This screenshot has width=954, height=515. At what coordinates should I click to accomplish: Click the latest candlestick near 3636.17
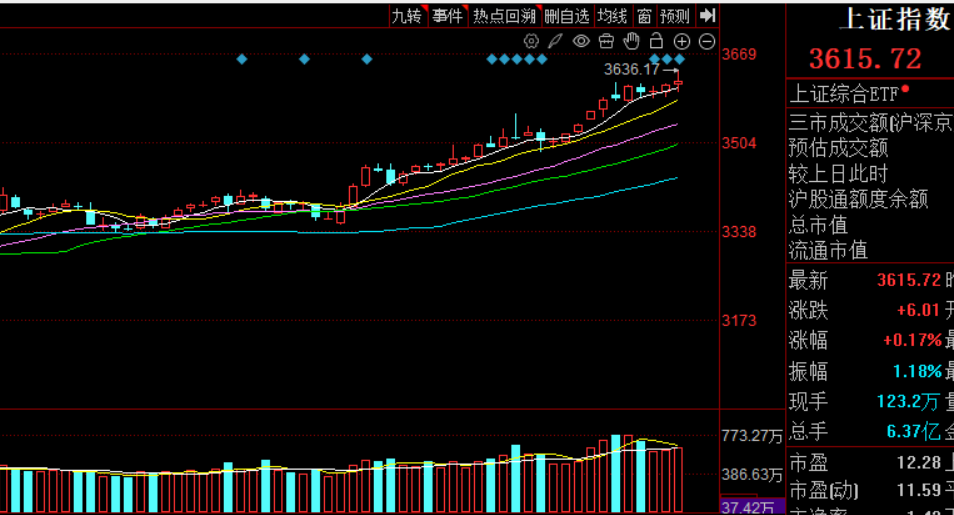point(678,82)
